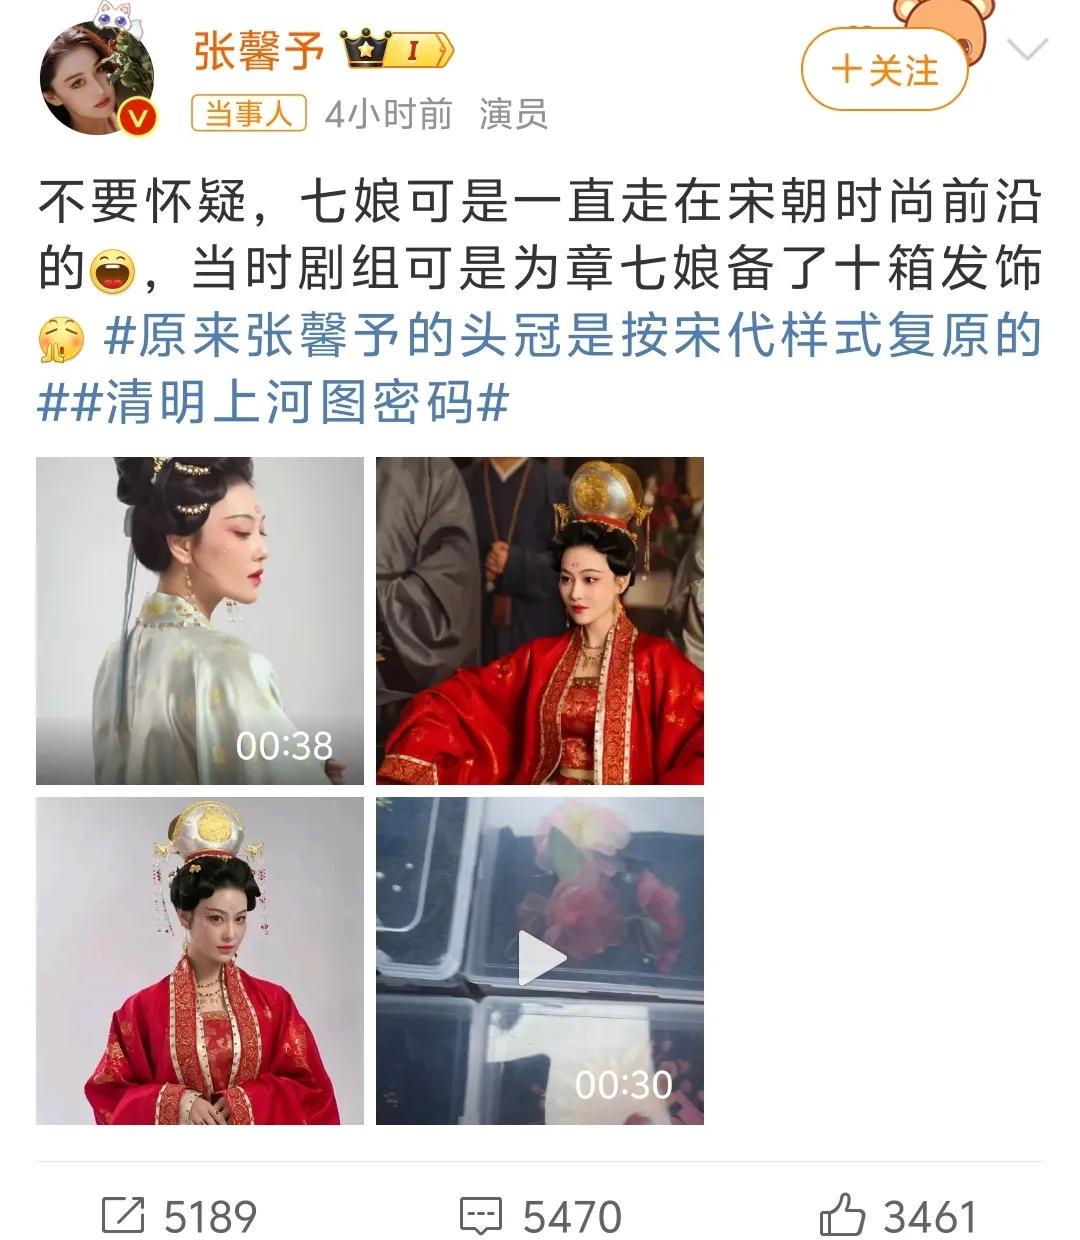Play the 00:38 video thumbnail
The image size is (1080, 1240).
(x=200, y=621)
